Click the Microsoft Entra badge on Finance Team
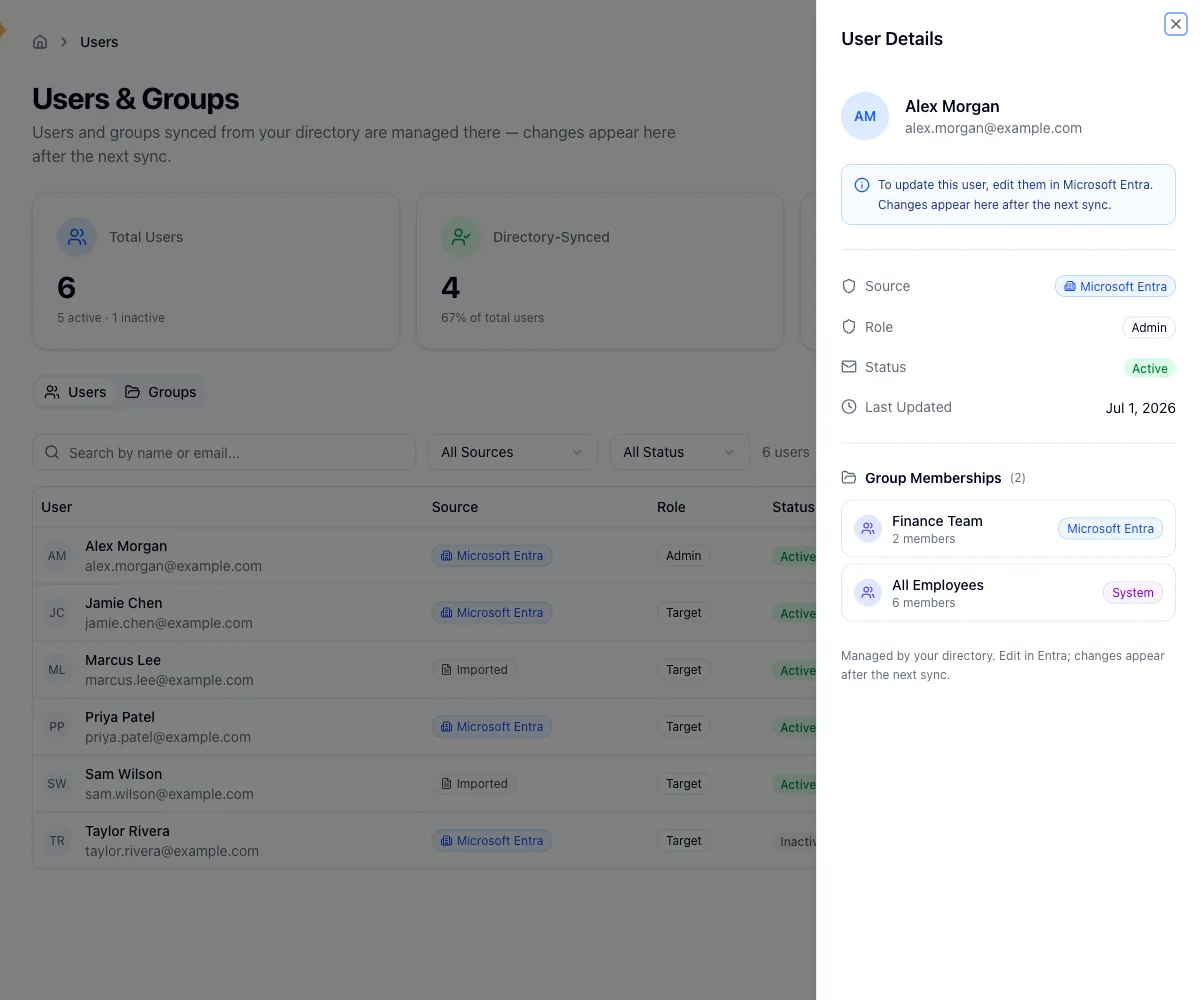The image size is (1200, 1000). click(x=1110, y=528)
